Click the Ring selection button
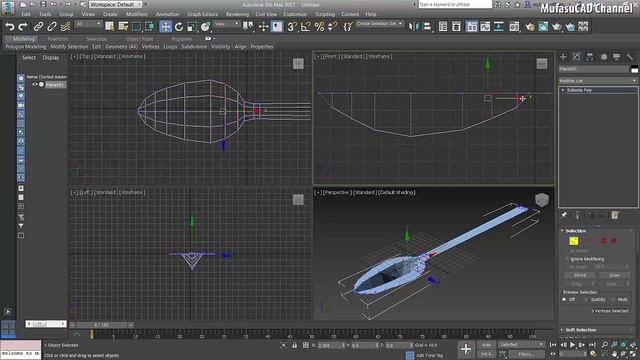This screenshot has width=640, height=360. [x=577, y=284]
